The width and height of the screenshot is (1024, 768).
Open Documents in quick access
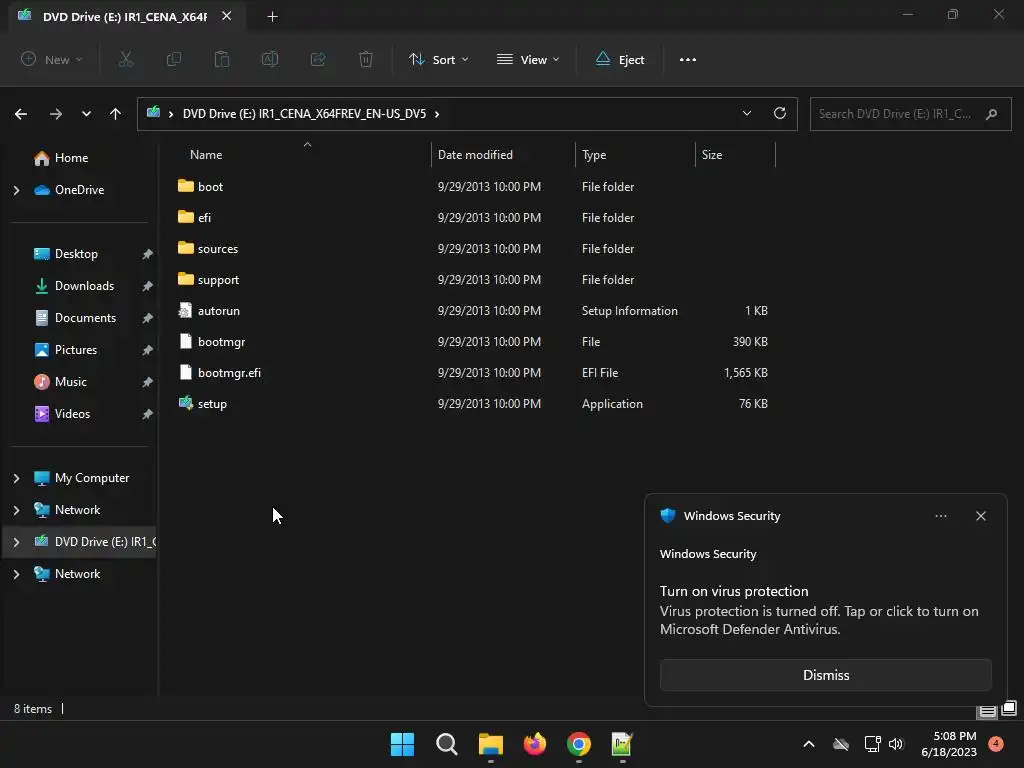click(x=74, y=318)
